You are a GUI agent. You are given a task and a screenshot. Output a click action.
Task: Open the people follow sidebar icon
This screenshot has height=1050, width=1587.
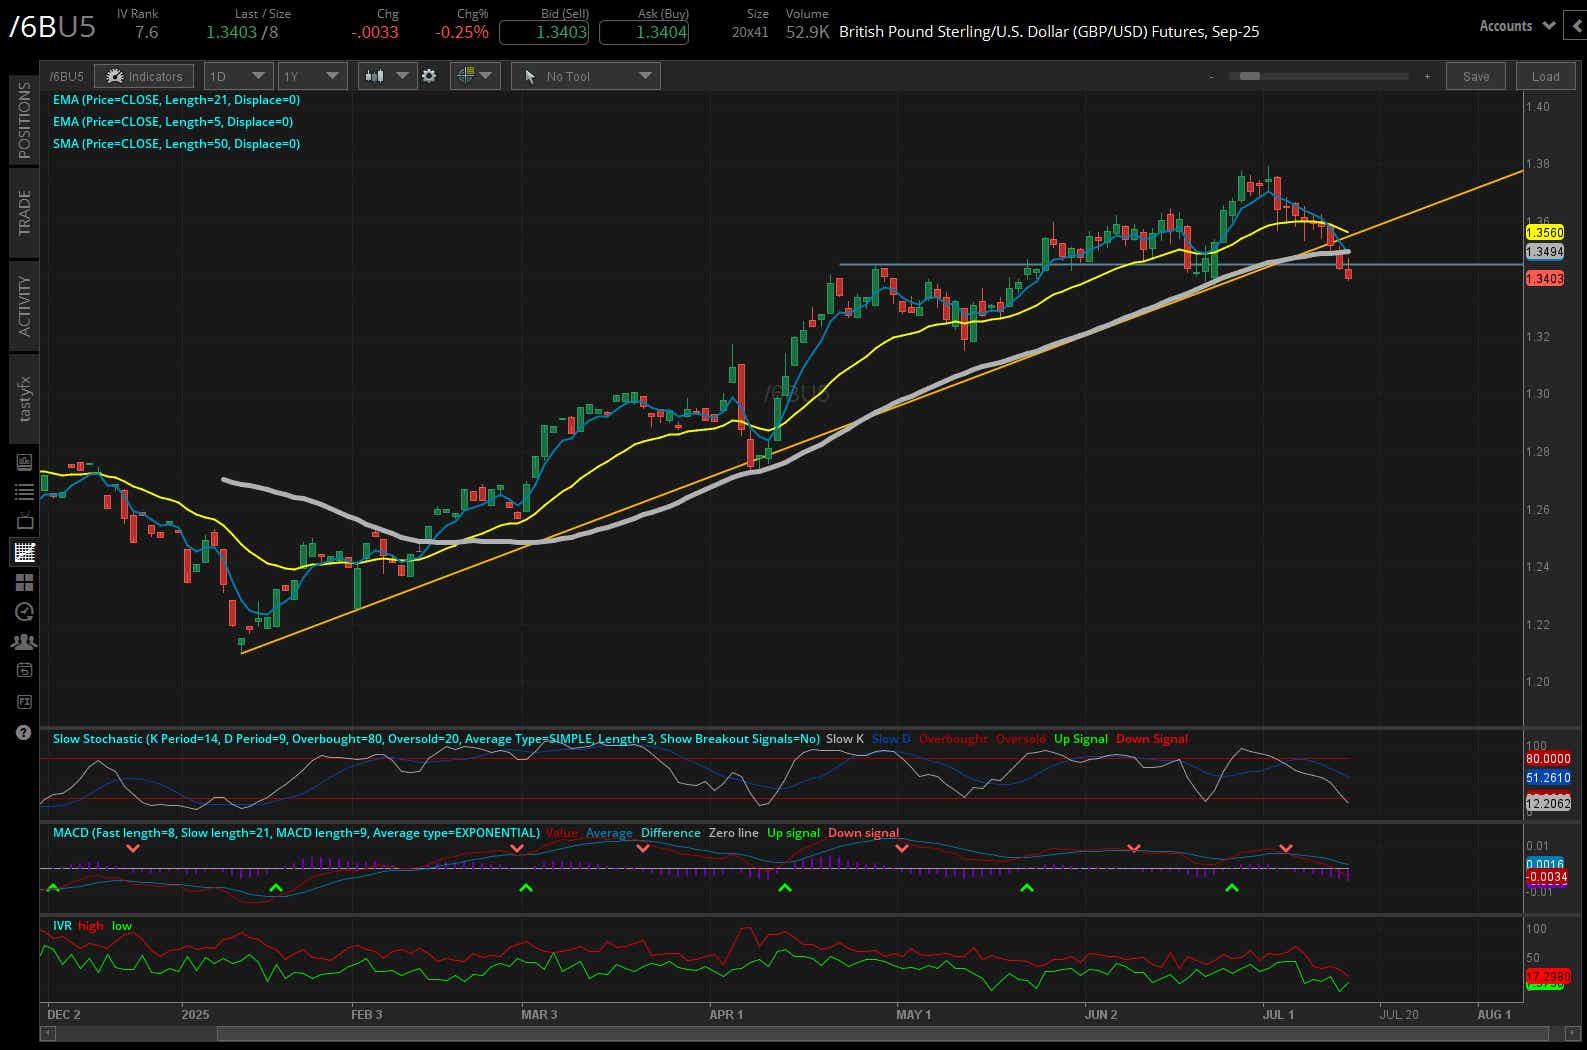(24, 642)
